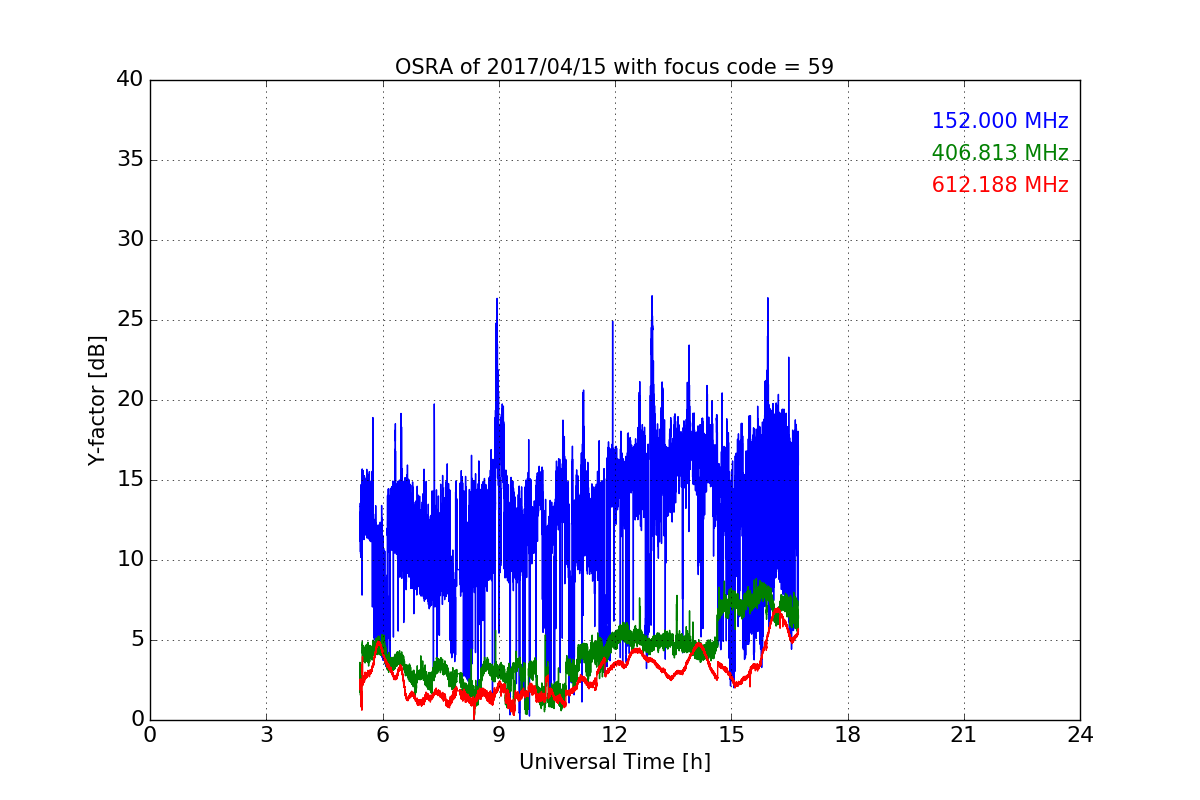Click the x-axis tick label '18'

tap(848, 735)
